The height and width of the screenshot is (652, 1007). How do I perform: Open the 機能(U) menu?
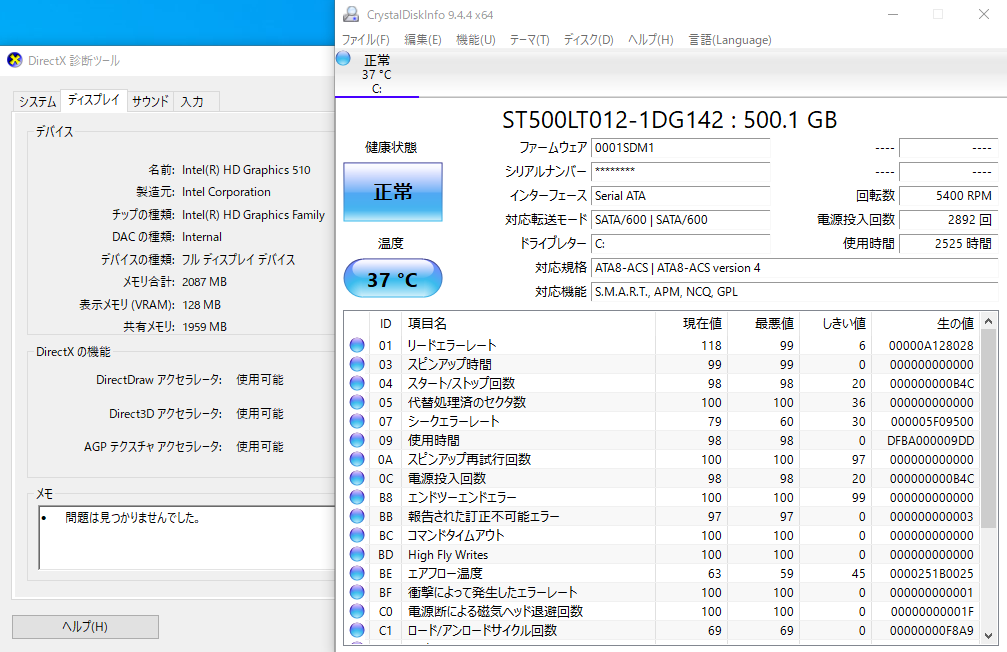pos(475,40)
